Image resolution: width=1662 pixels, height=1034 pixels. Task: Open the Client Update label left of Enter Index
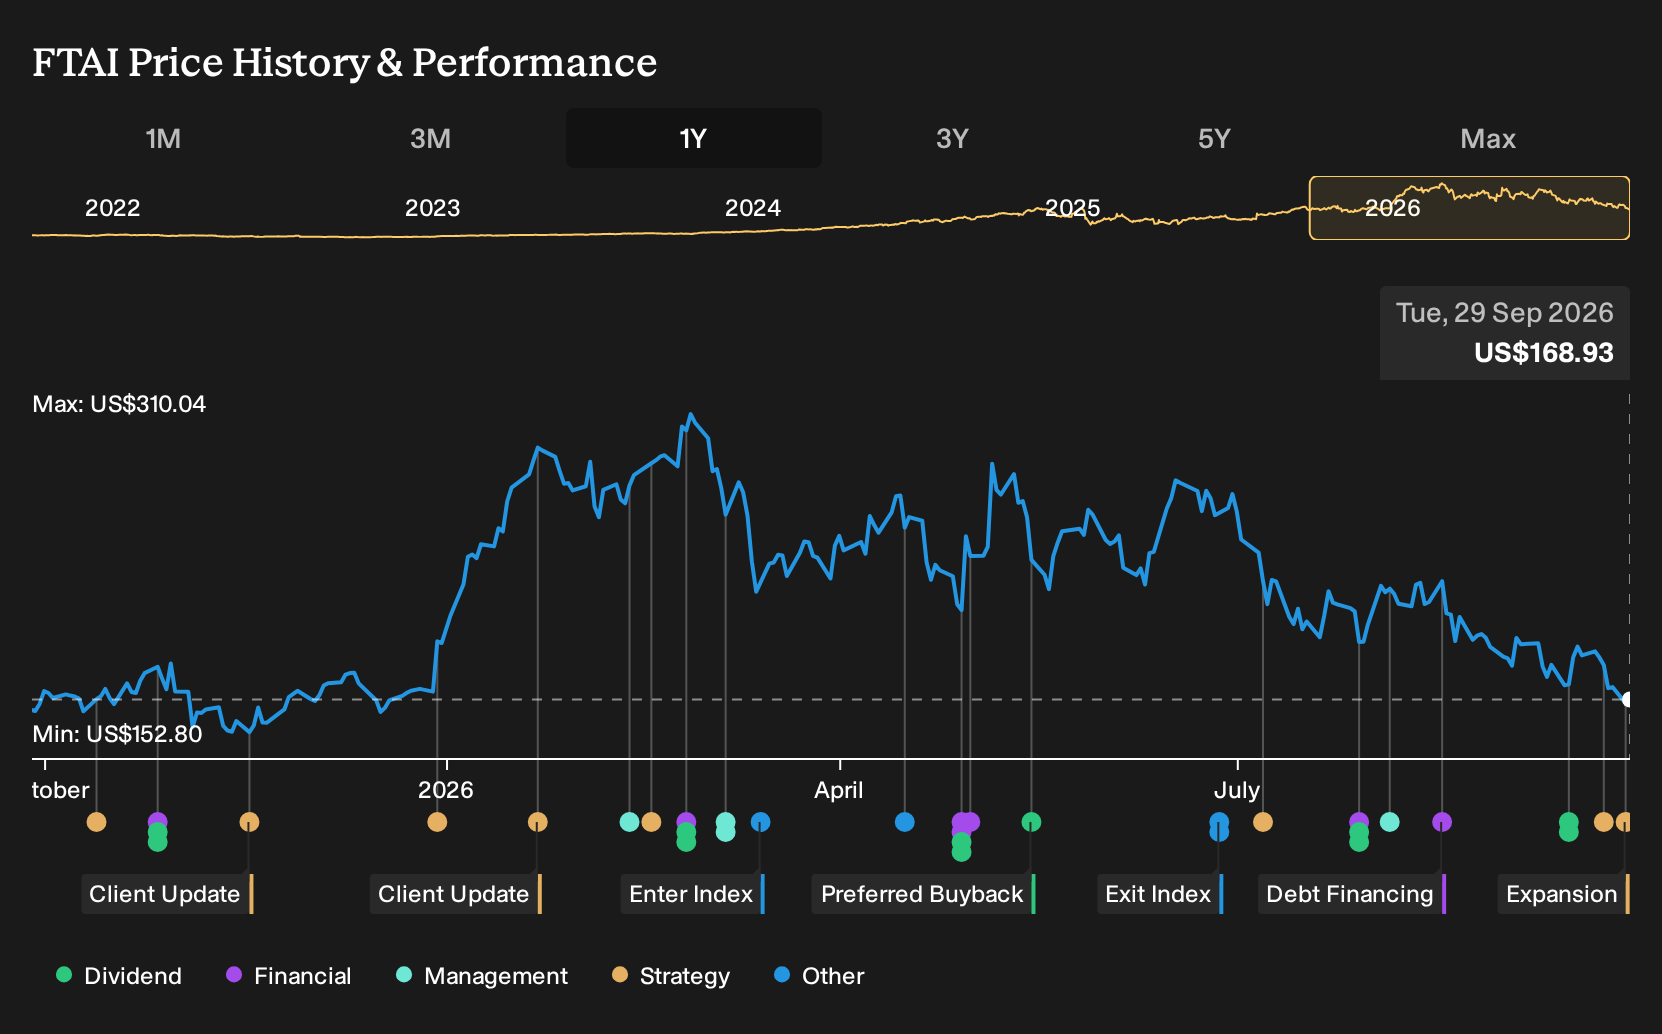pyautogui.click(x=455, y=894)
